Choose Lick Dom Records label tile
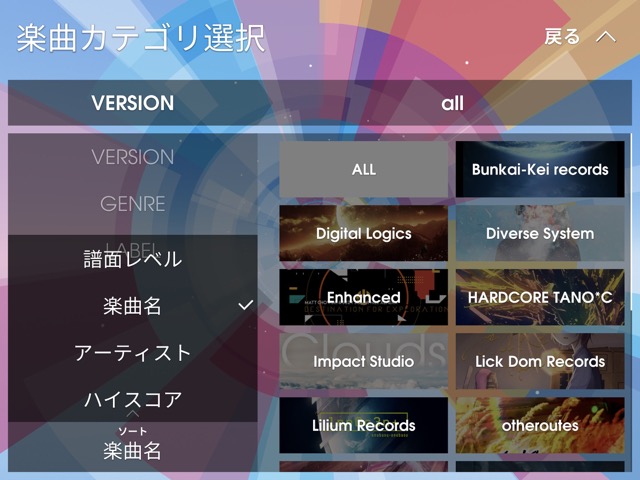This screenshot has height=480, width=640. pos(540,361)
